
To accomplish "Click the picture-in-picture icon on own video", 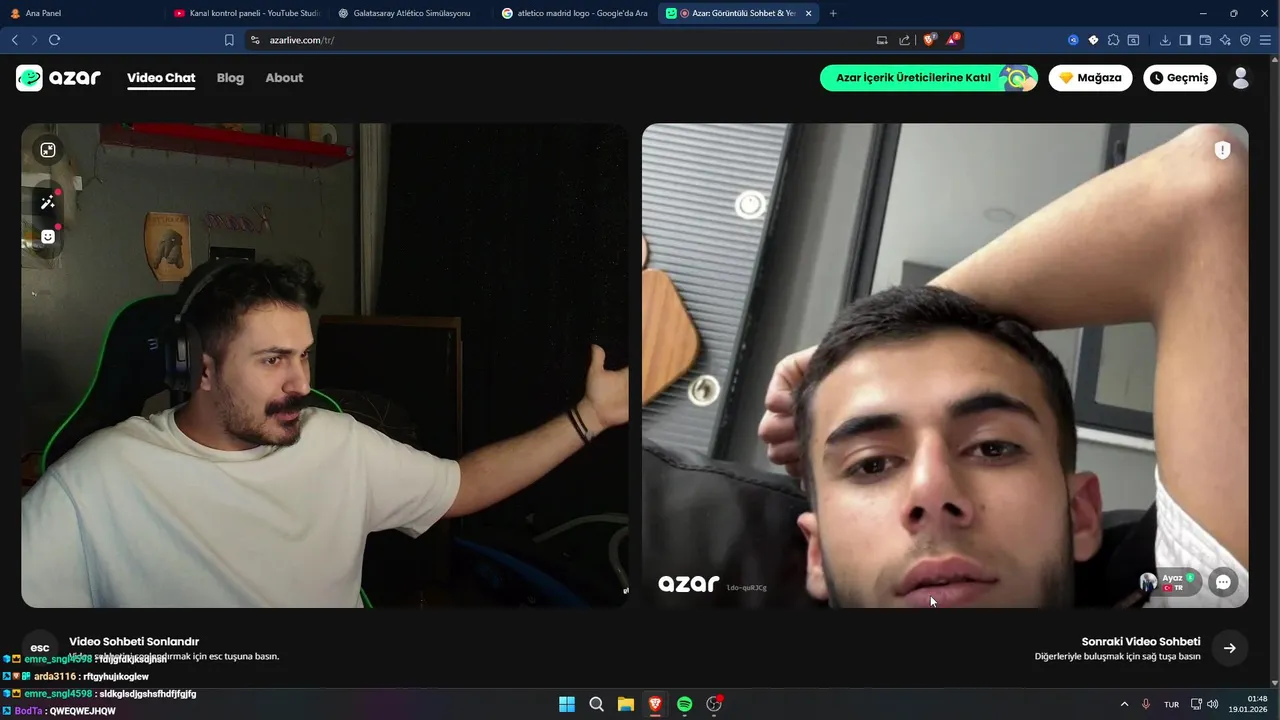I will coord(48,150).
